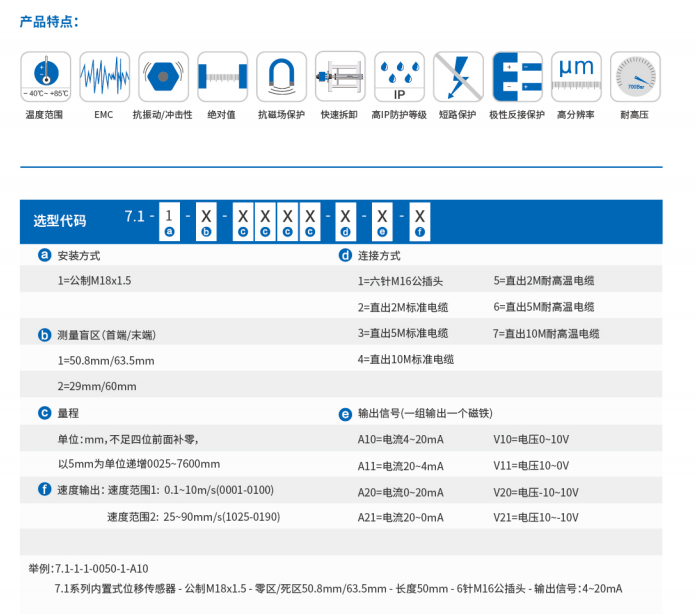Click the A10=电流4~20mA option text

coord(400,439)
